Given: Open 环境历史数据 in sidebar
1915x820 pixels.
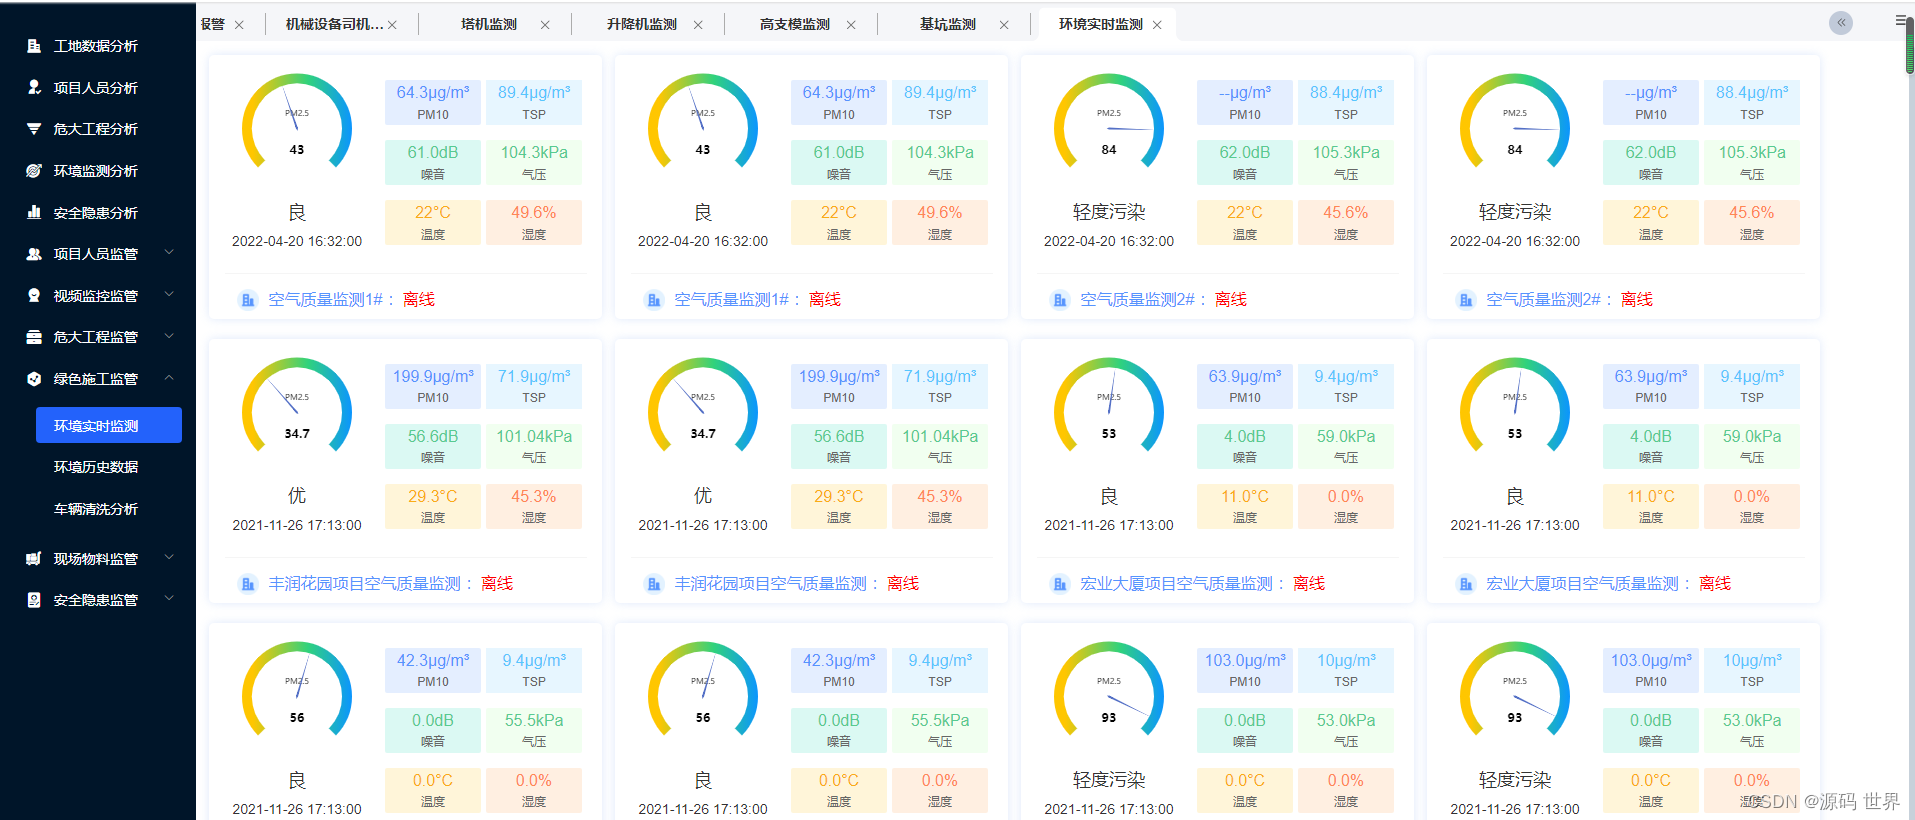Looking at the screenshot, I should 96,467.
